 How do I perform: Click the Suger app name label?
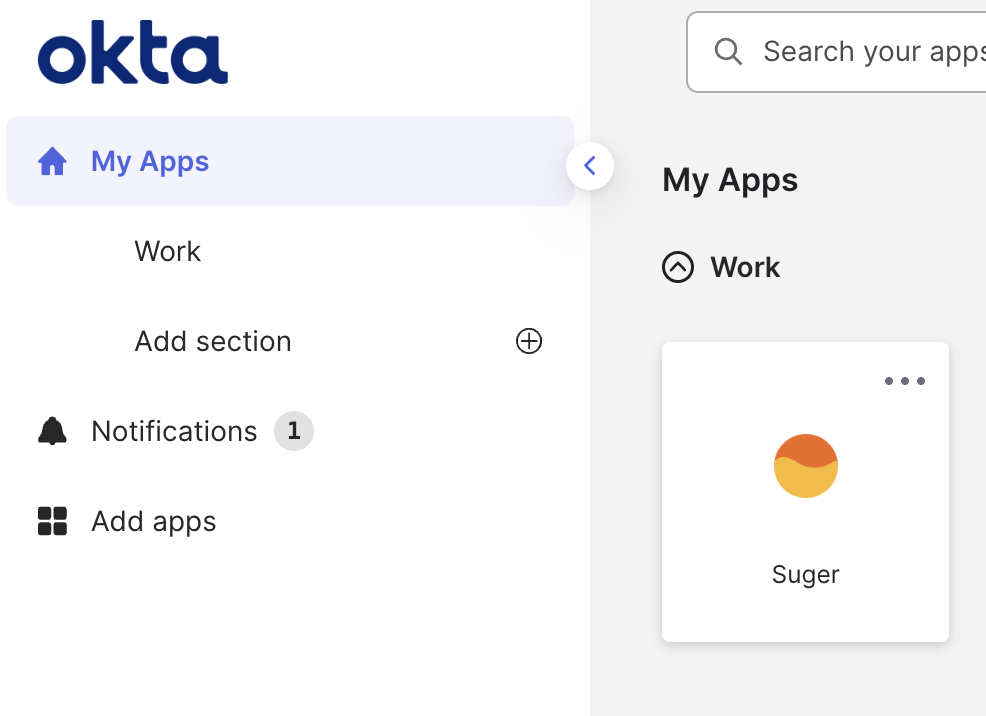click(x=805, y=575)
